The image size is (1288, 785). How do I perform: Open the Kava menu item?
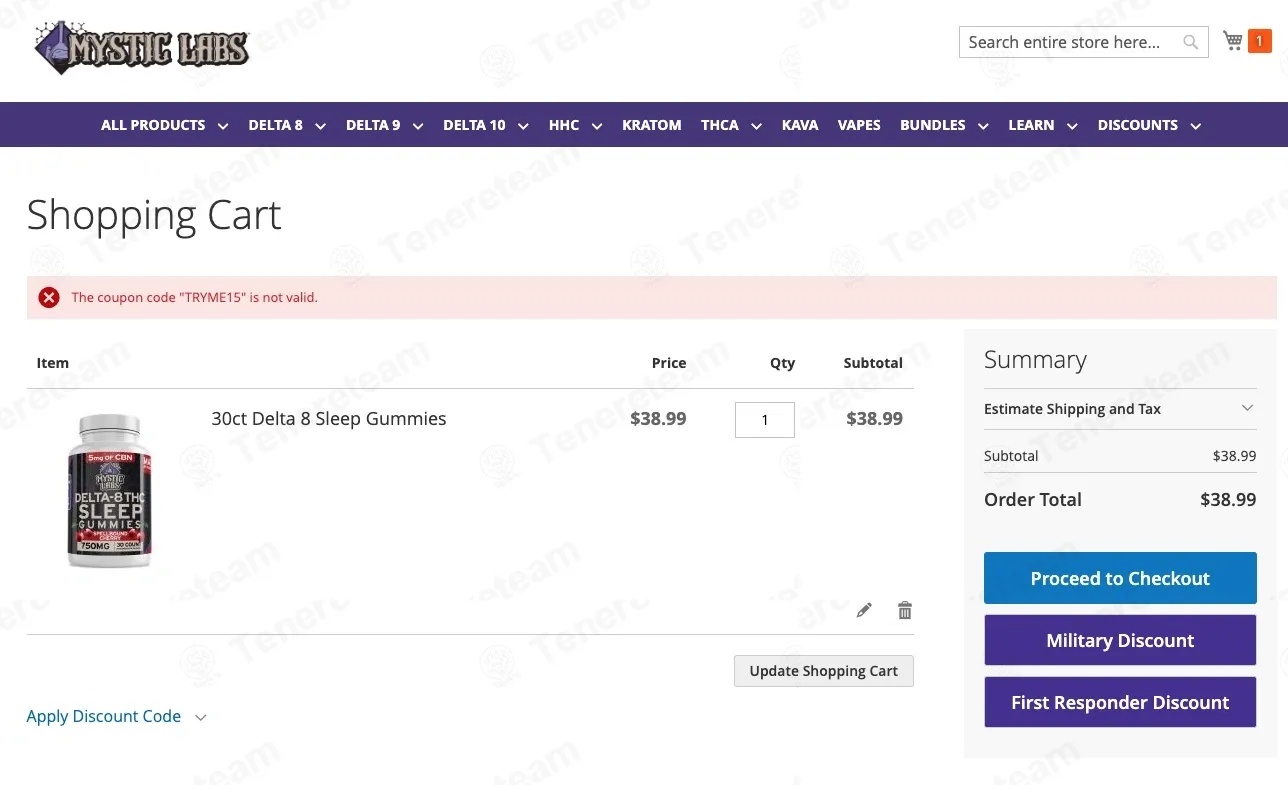coord(799,125)
